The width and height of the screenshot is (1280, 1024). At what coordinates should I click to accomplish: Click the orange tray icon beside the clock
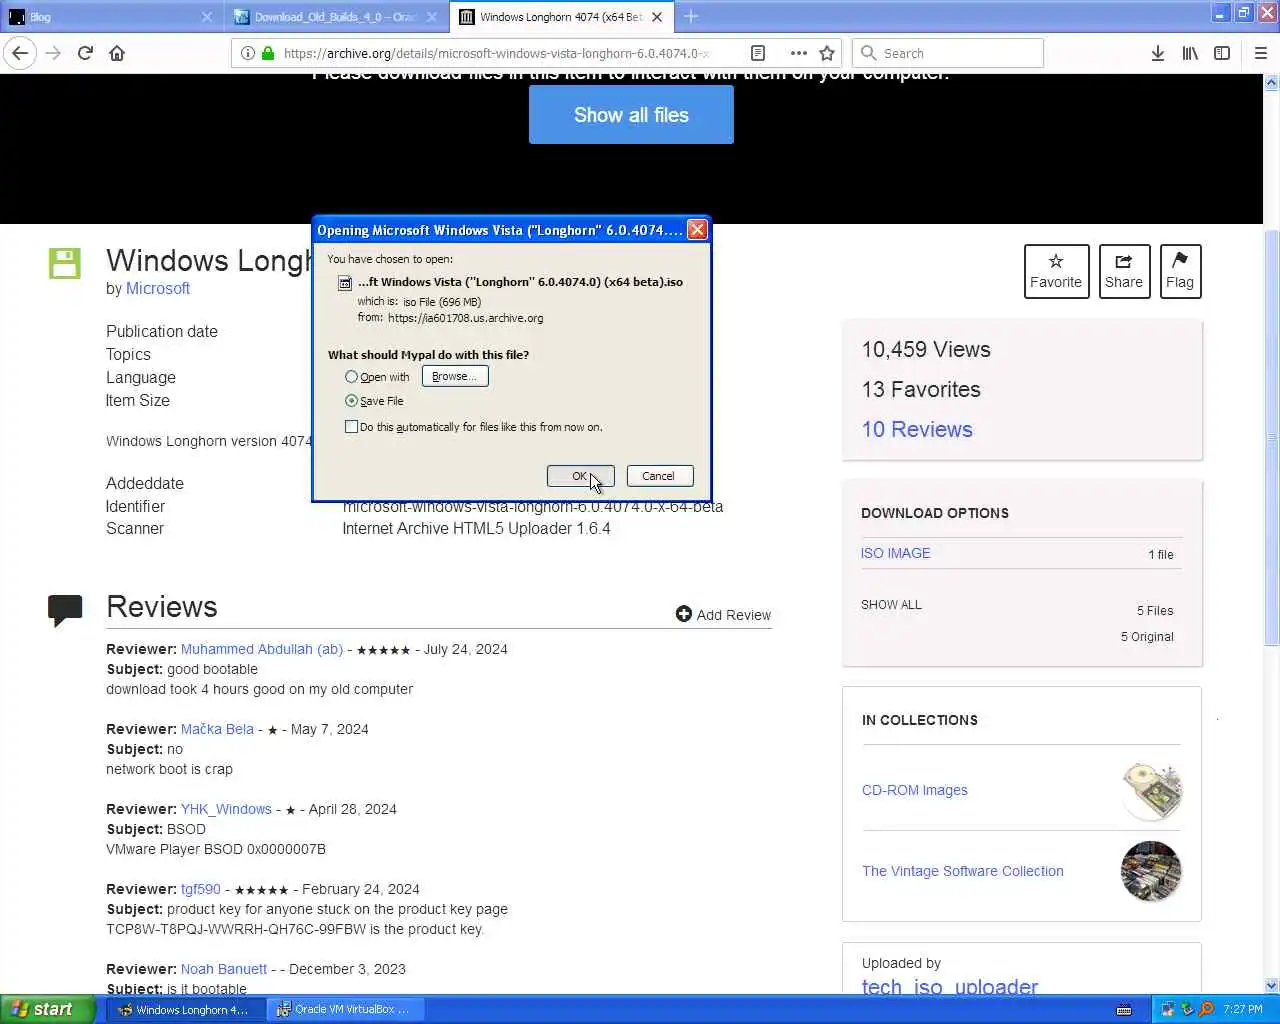(1206, 1009)
